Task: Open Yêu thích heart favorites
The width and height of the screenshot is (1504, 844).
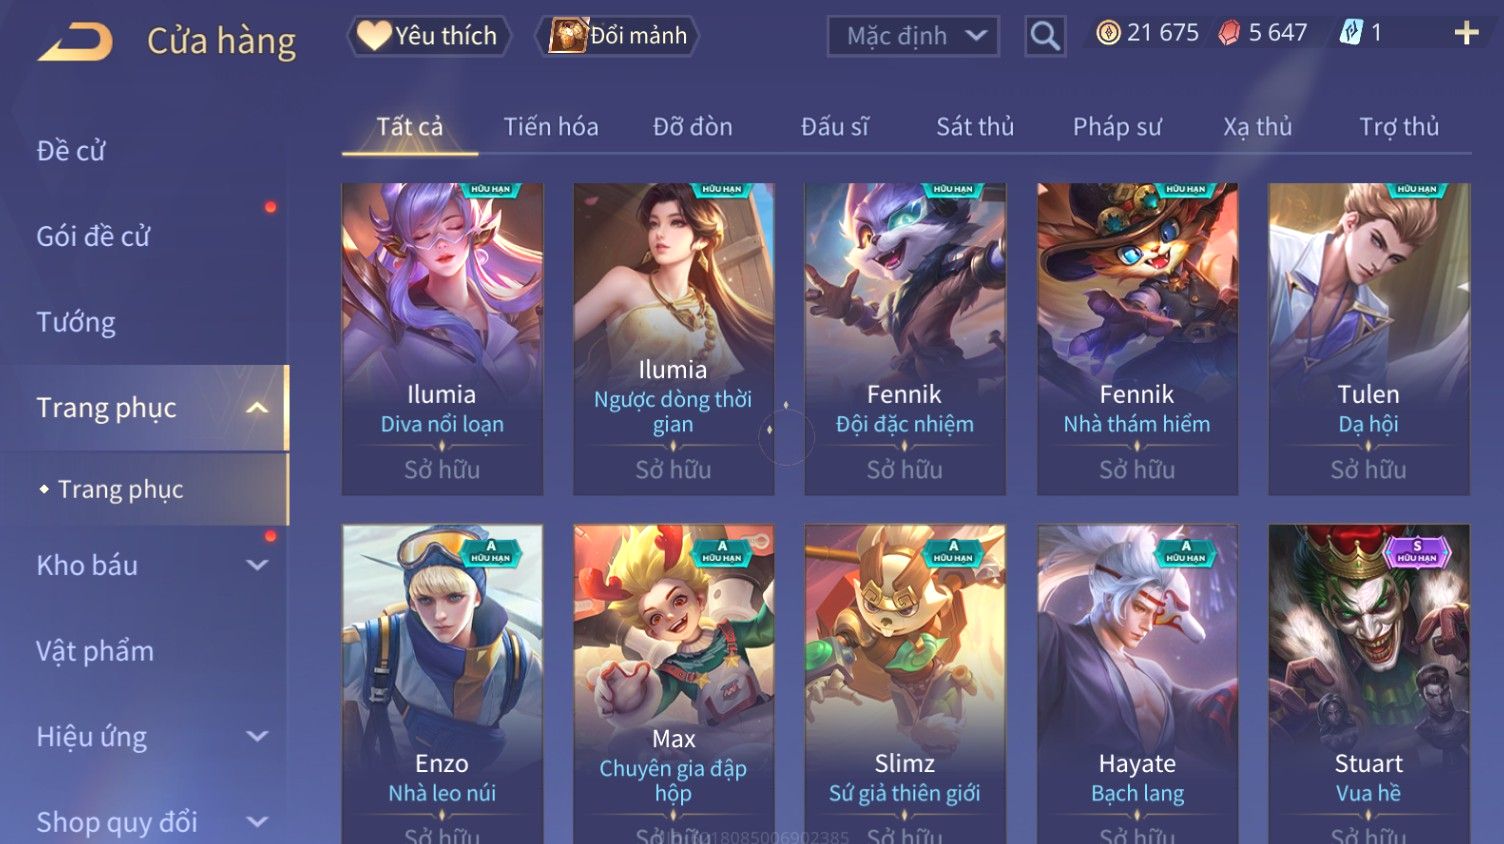Action: tap(428, 36)
